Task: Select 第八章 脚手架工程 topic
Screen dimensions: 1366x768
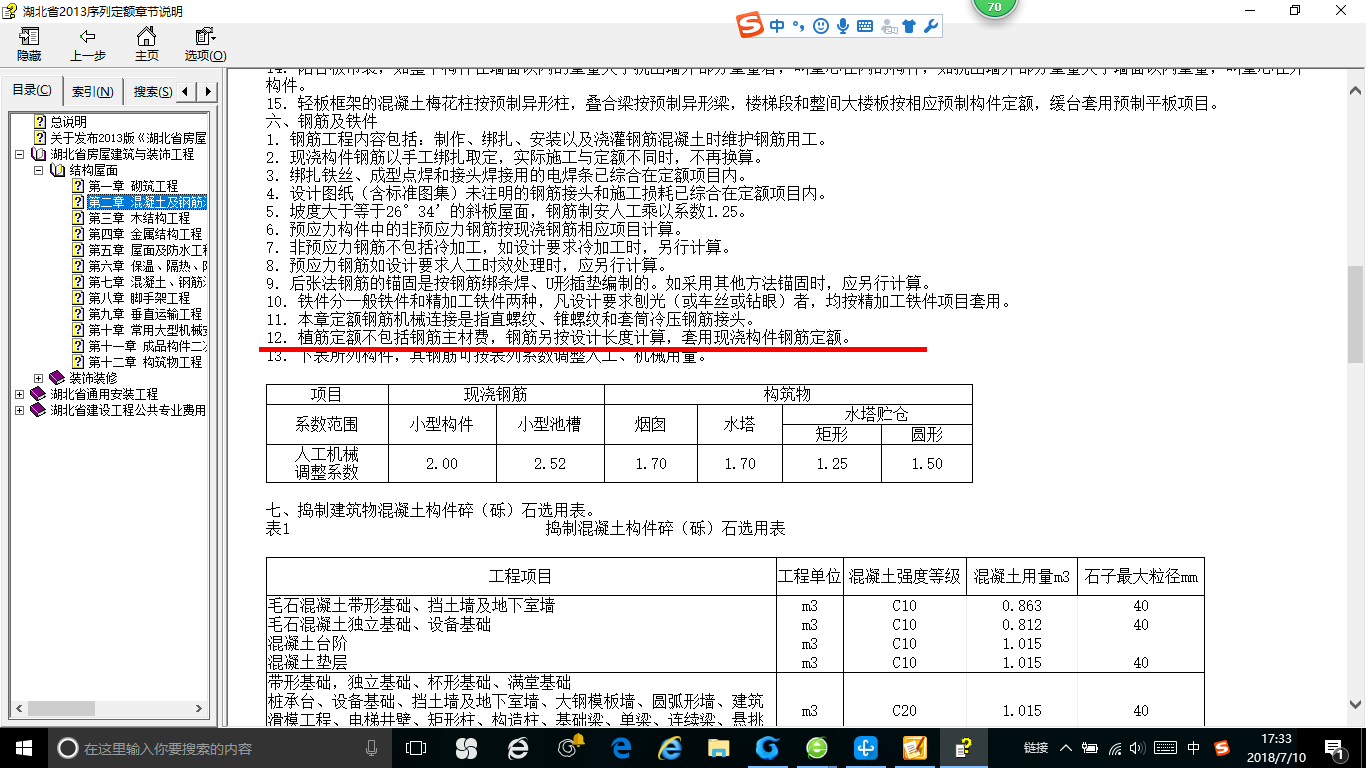Action: pyautogui.click(x=139, y=298)
